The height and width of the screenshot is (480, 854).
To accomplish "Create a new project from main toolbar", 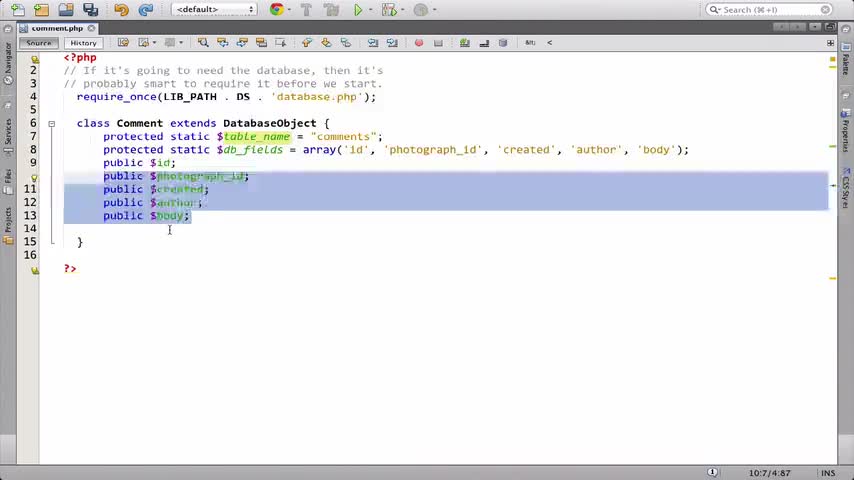I will tap(41, 9).
